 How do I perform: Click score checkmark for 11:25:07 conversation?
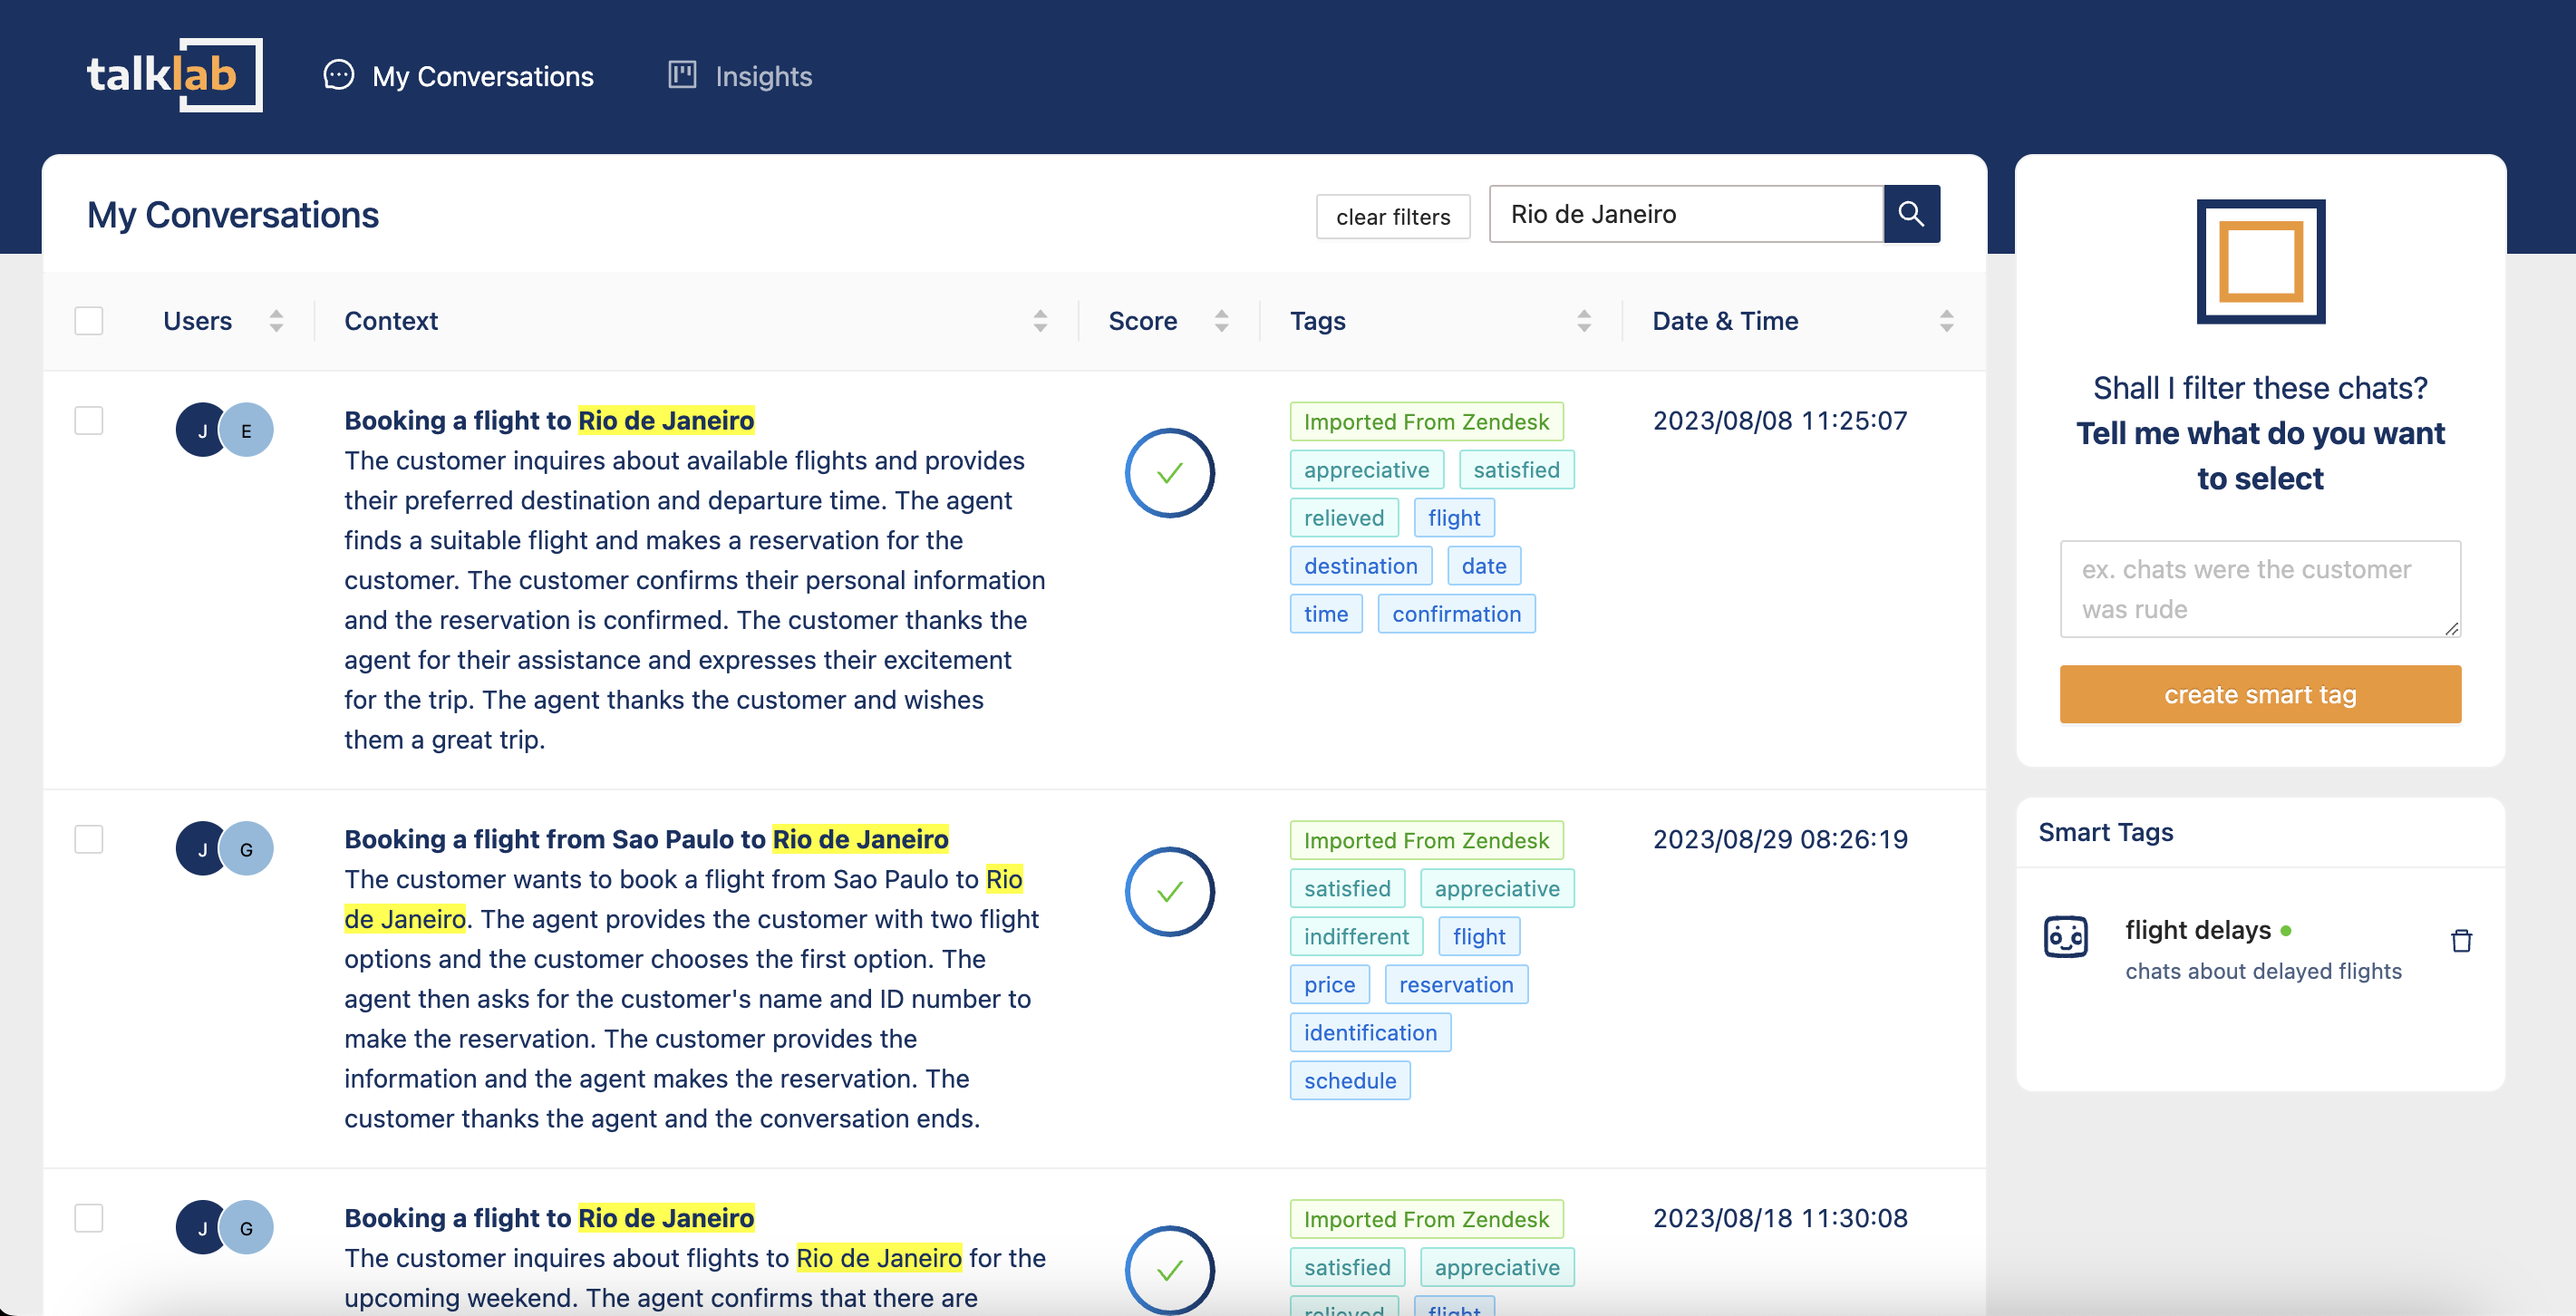coord(1169,473)
